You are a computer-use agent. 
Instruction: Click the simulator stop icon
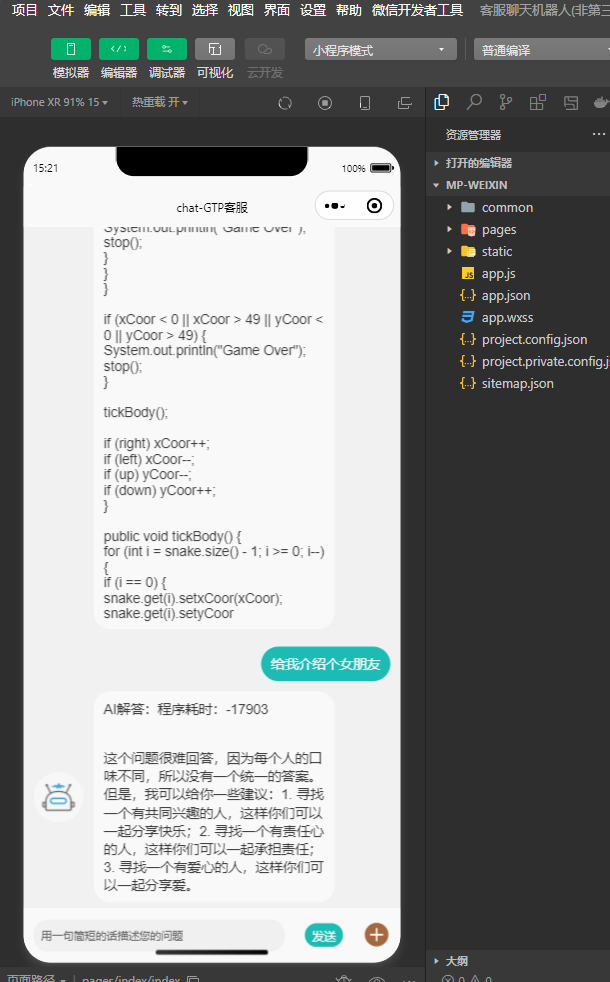click(324, 103)
